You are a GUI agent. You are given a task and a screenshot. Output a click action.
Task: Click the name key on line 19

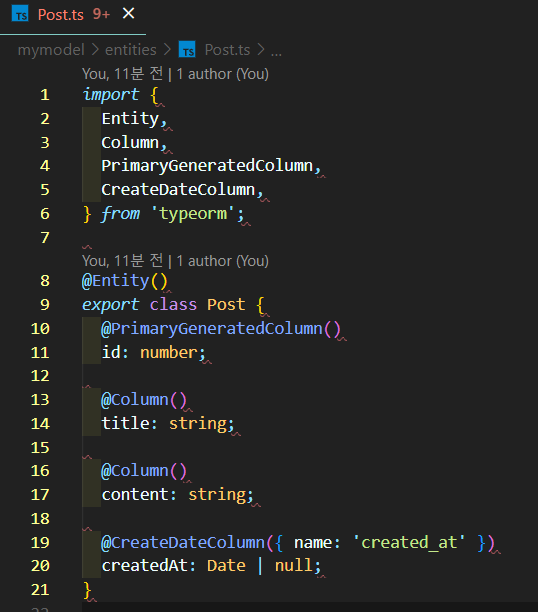tap(313, 543)
